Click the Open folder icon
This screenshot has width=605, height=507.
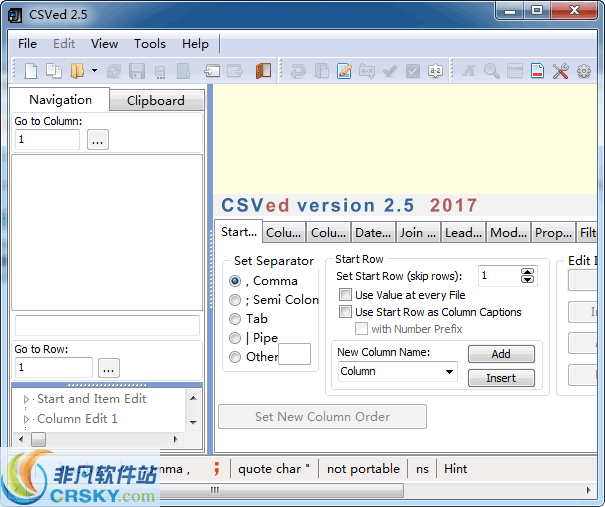(x=77, y=71)
